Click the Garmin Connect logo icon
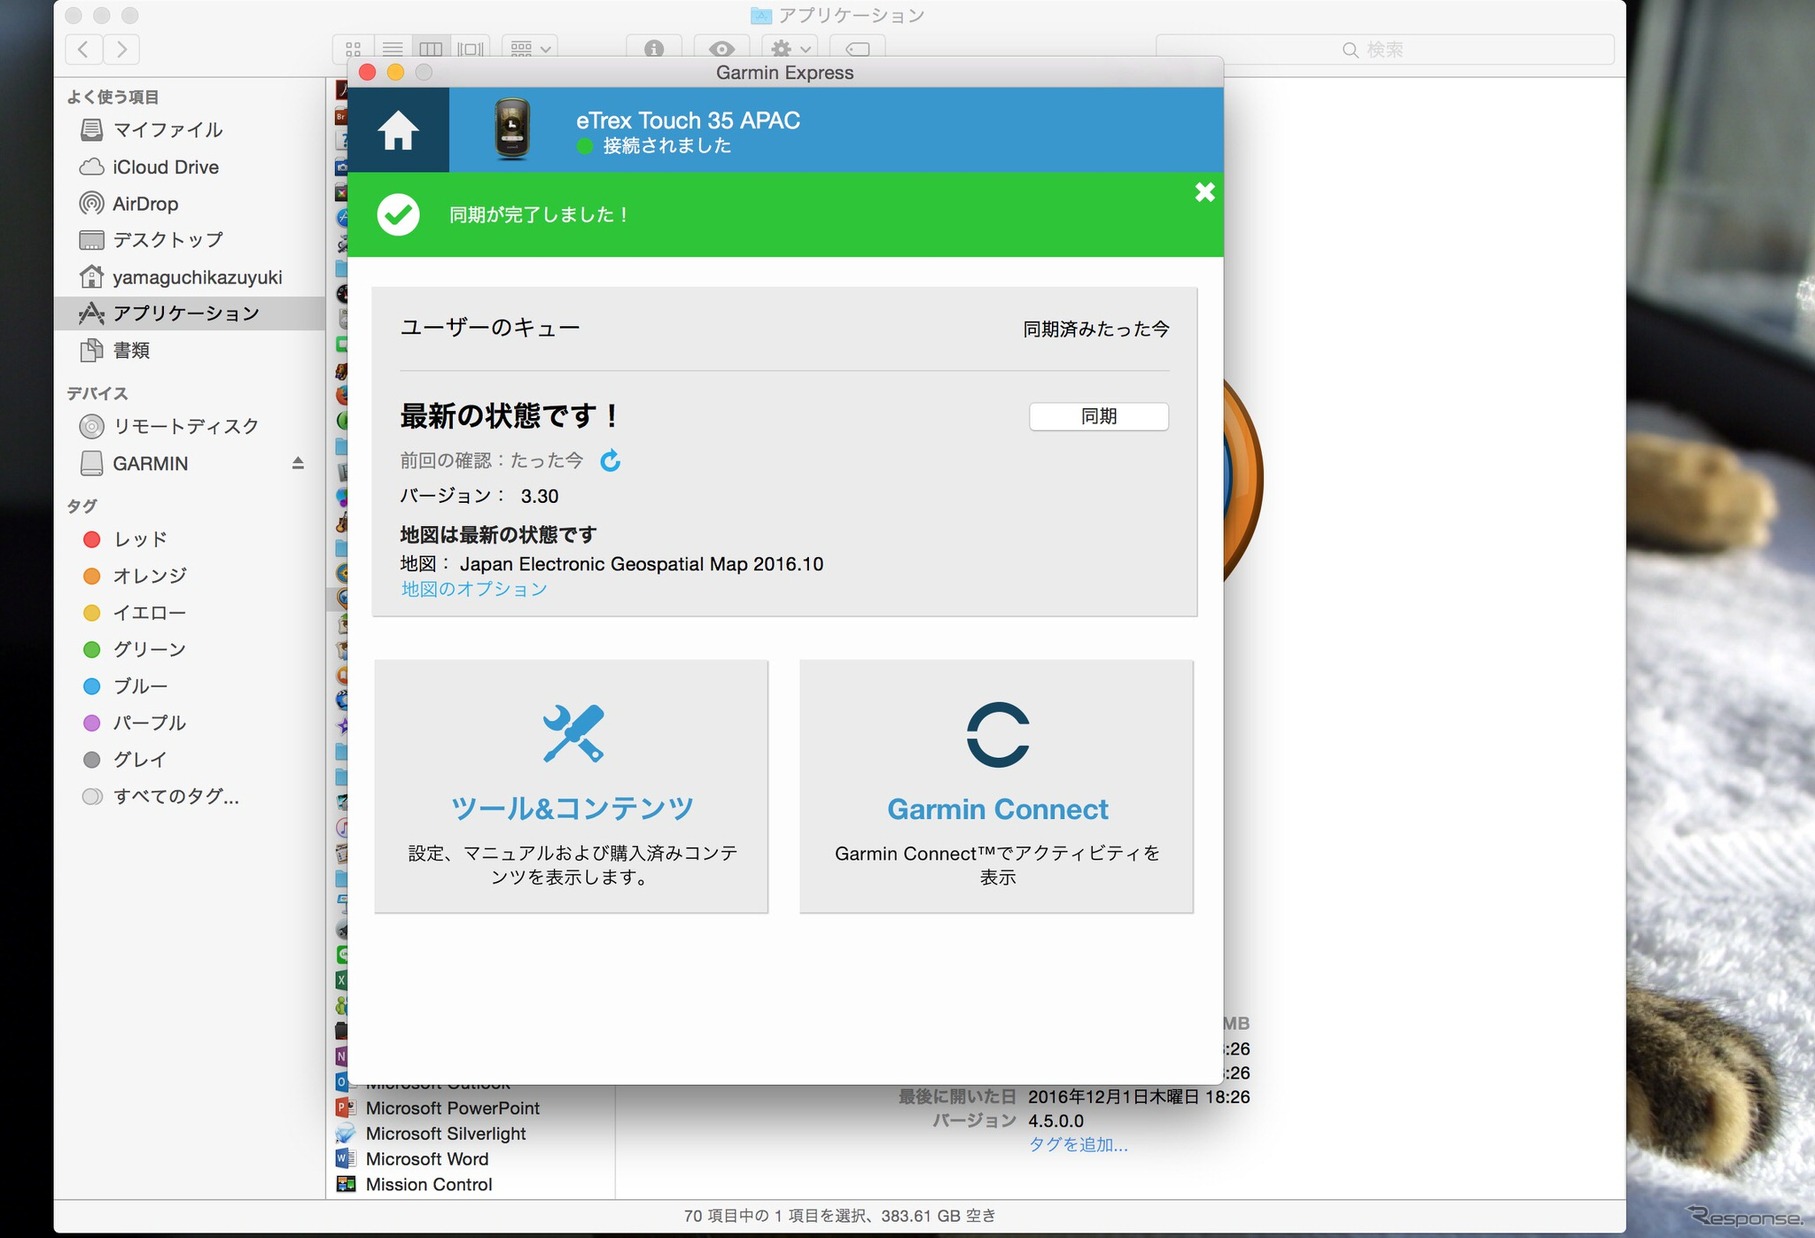 tap(997, 735)
